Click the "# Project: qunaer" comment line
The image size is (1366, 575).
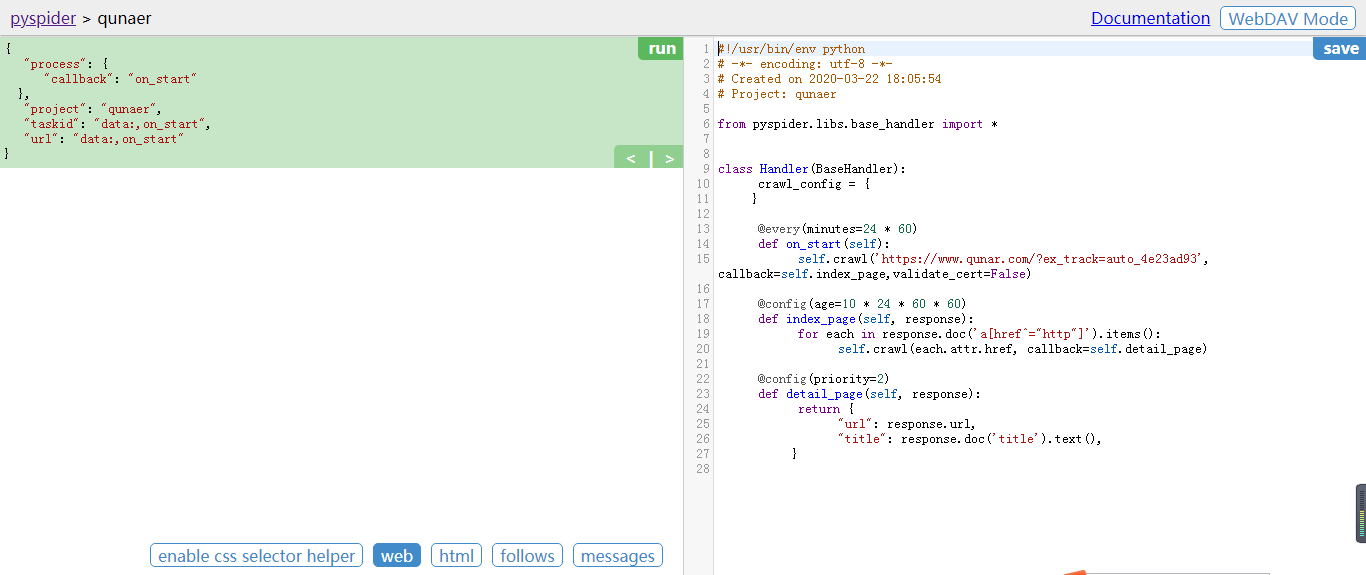(777, 94)
